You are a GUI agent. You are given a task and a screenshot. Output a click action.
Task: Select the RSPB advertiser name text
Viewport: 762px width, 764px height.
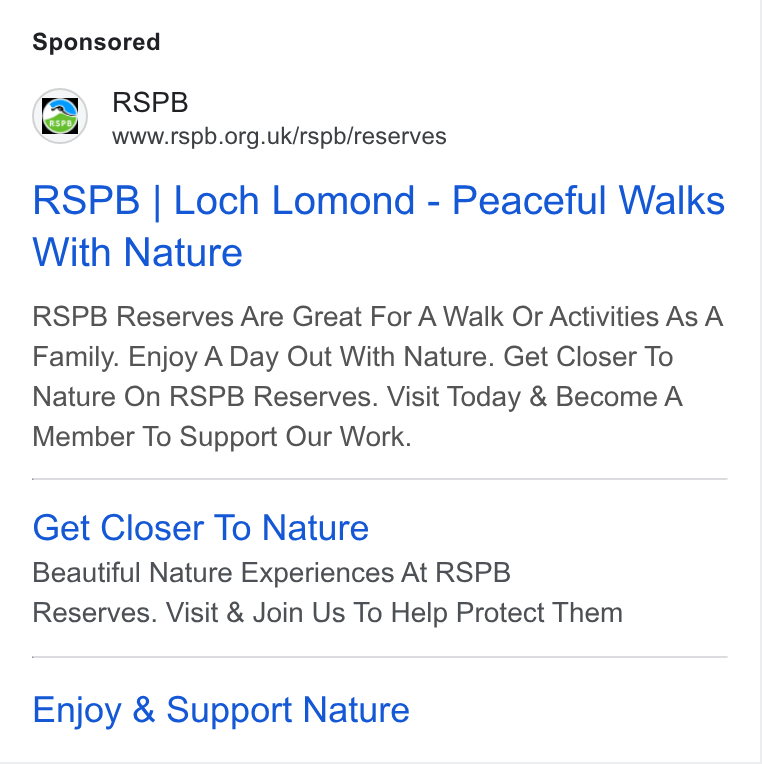150,102
